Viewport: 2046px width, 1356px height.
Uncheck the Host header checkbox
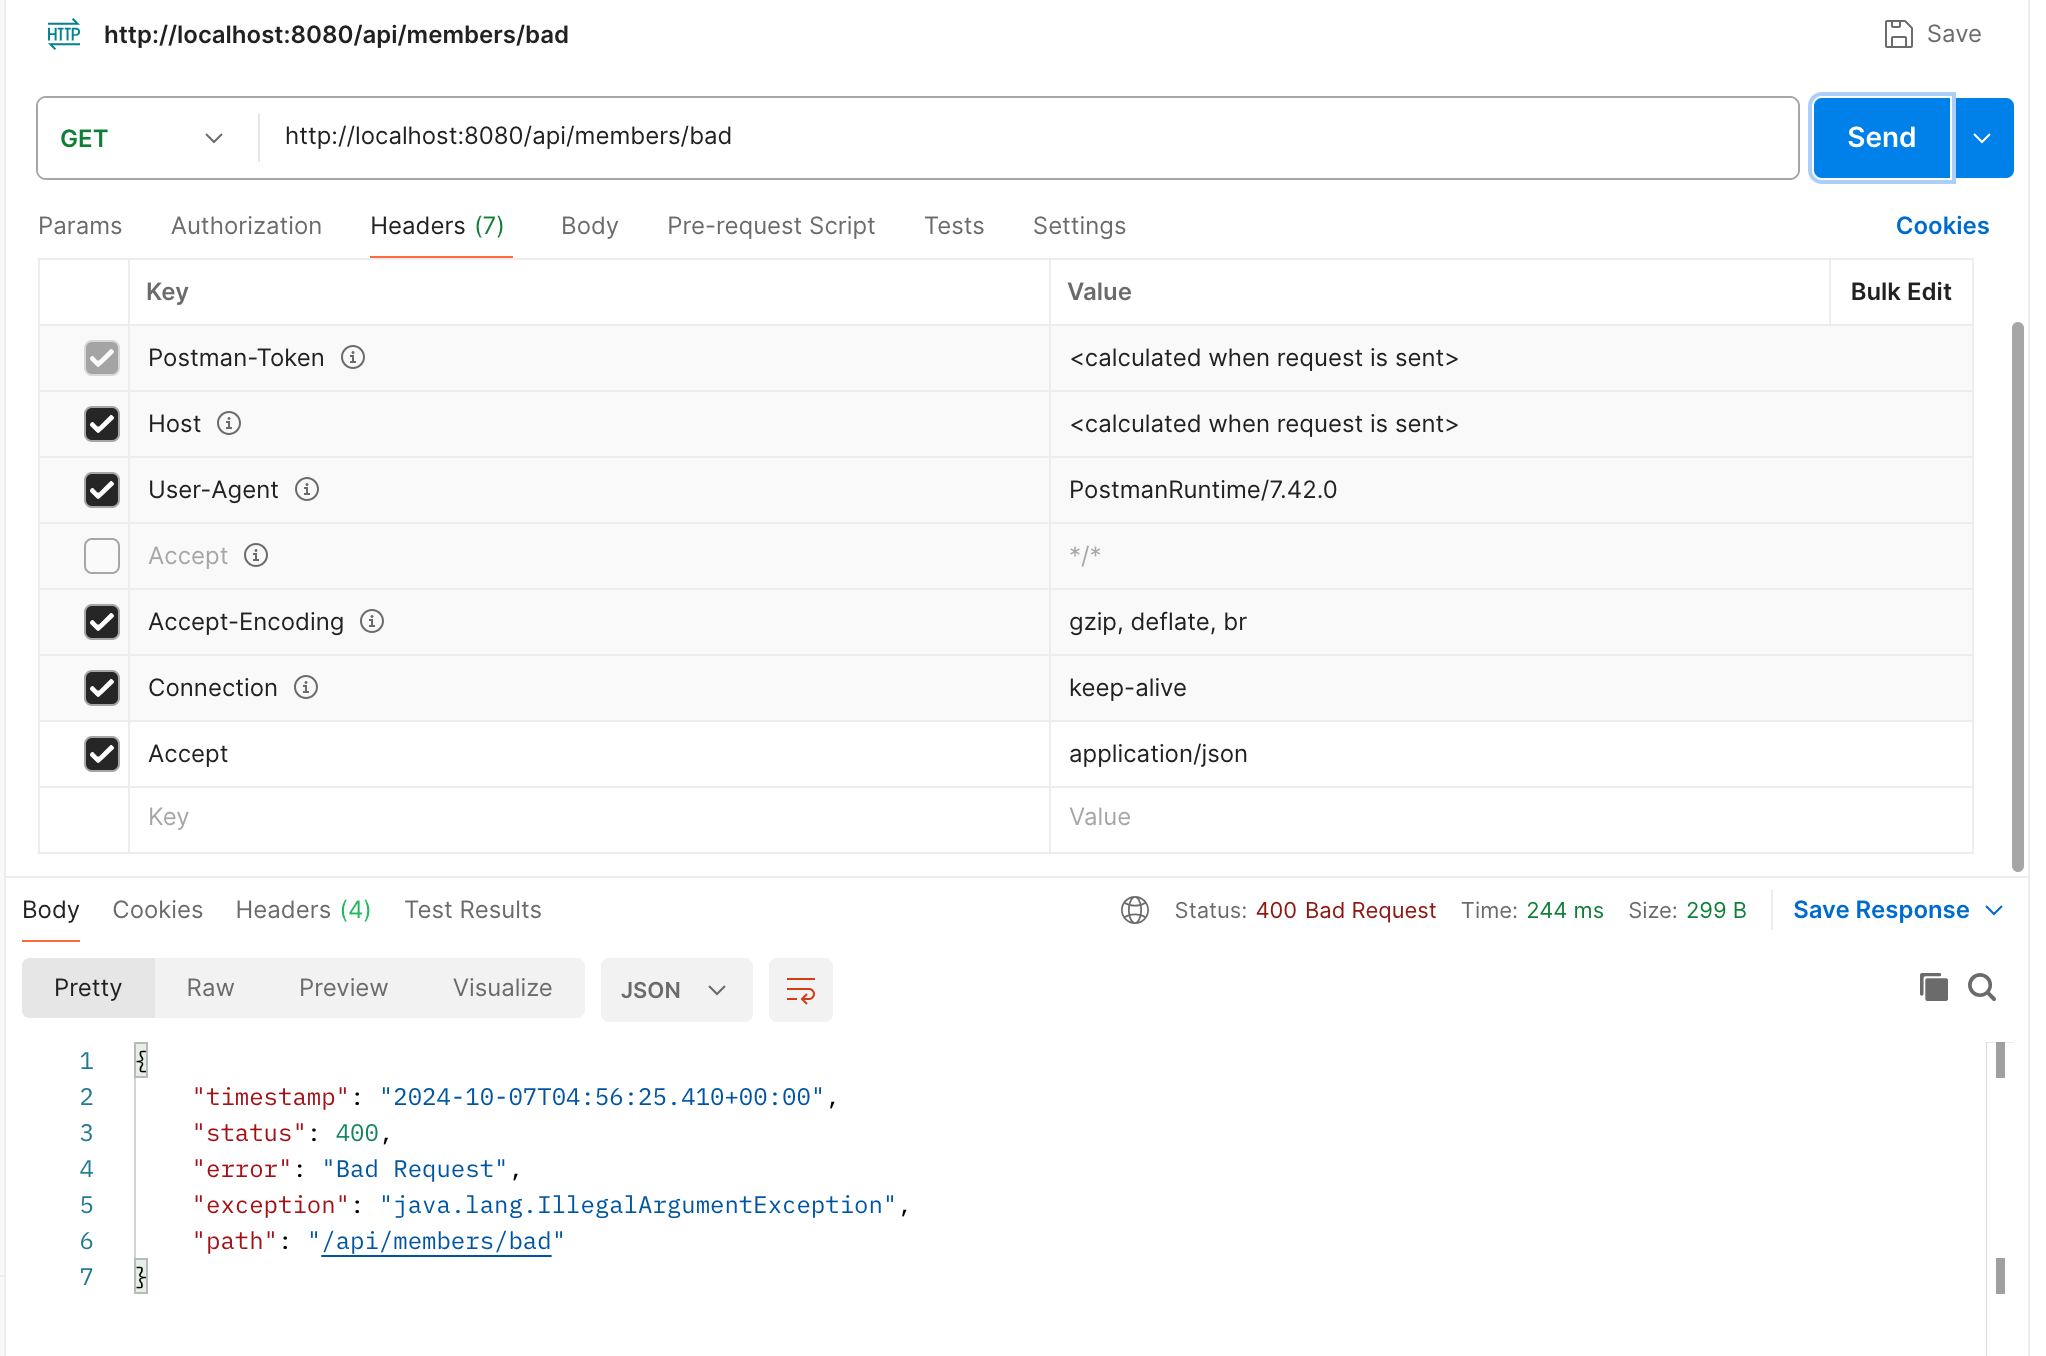coord(102,424)
